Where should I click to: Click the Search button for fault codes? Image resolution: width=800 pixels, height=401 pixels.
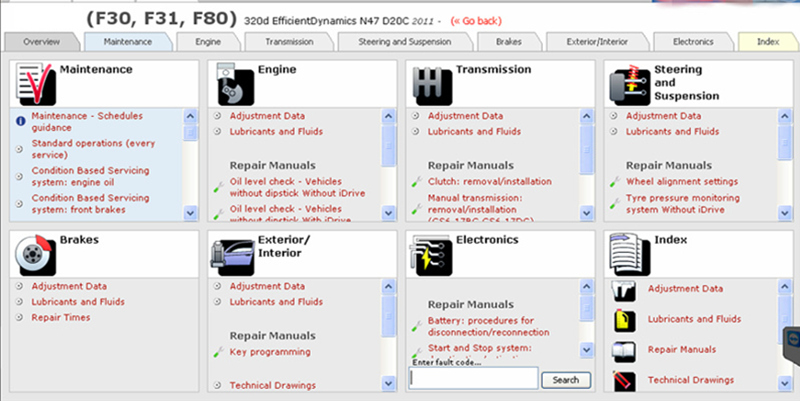[x=566, y=380]
